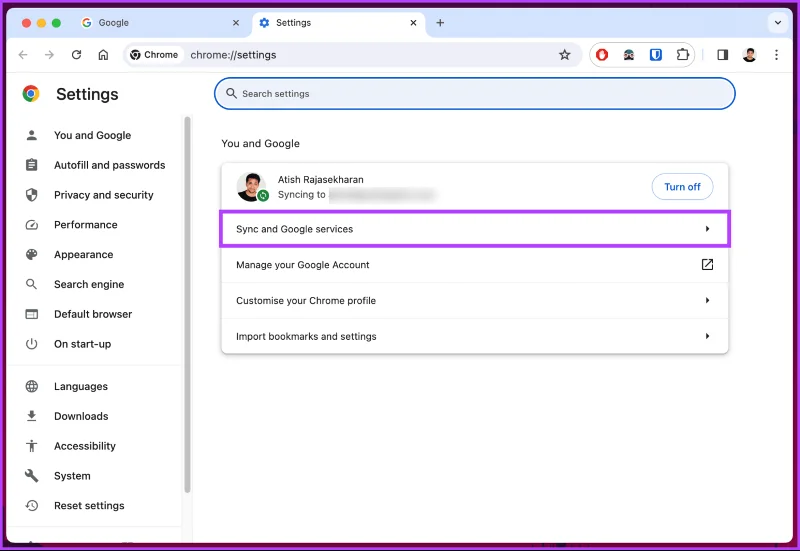This screenshot has height=551, width=800.
Task: Open the Bitwarden shield extension
Action: click(656, 55)
